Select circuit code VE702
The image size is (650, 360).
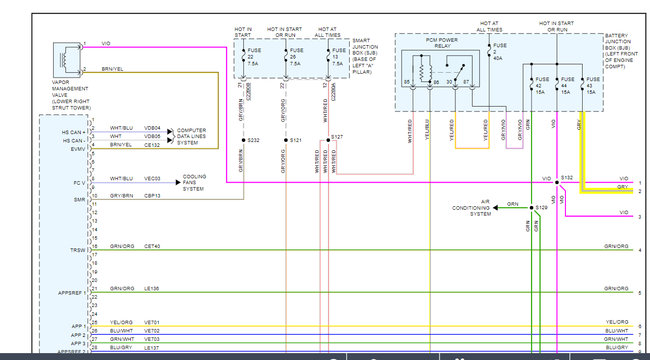pyautogui.click(x=151, y=331)
